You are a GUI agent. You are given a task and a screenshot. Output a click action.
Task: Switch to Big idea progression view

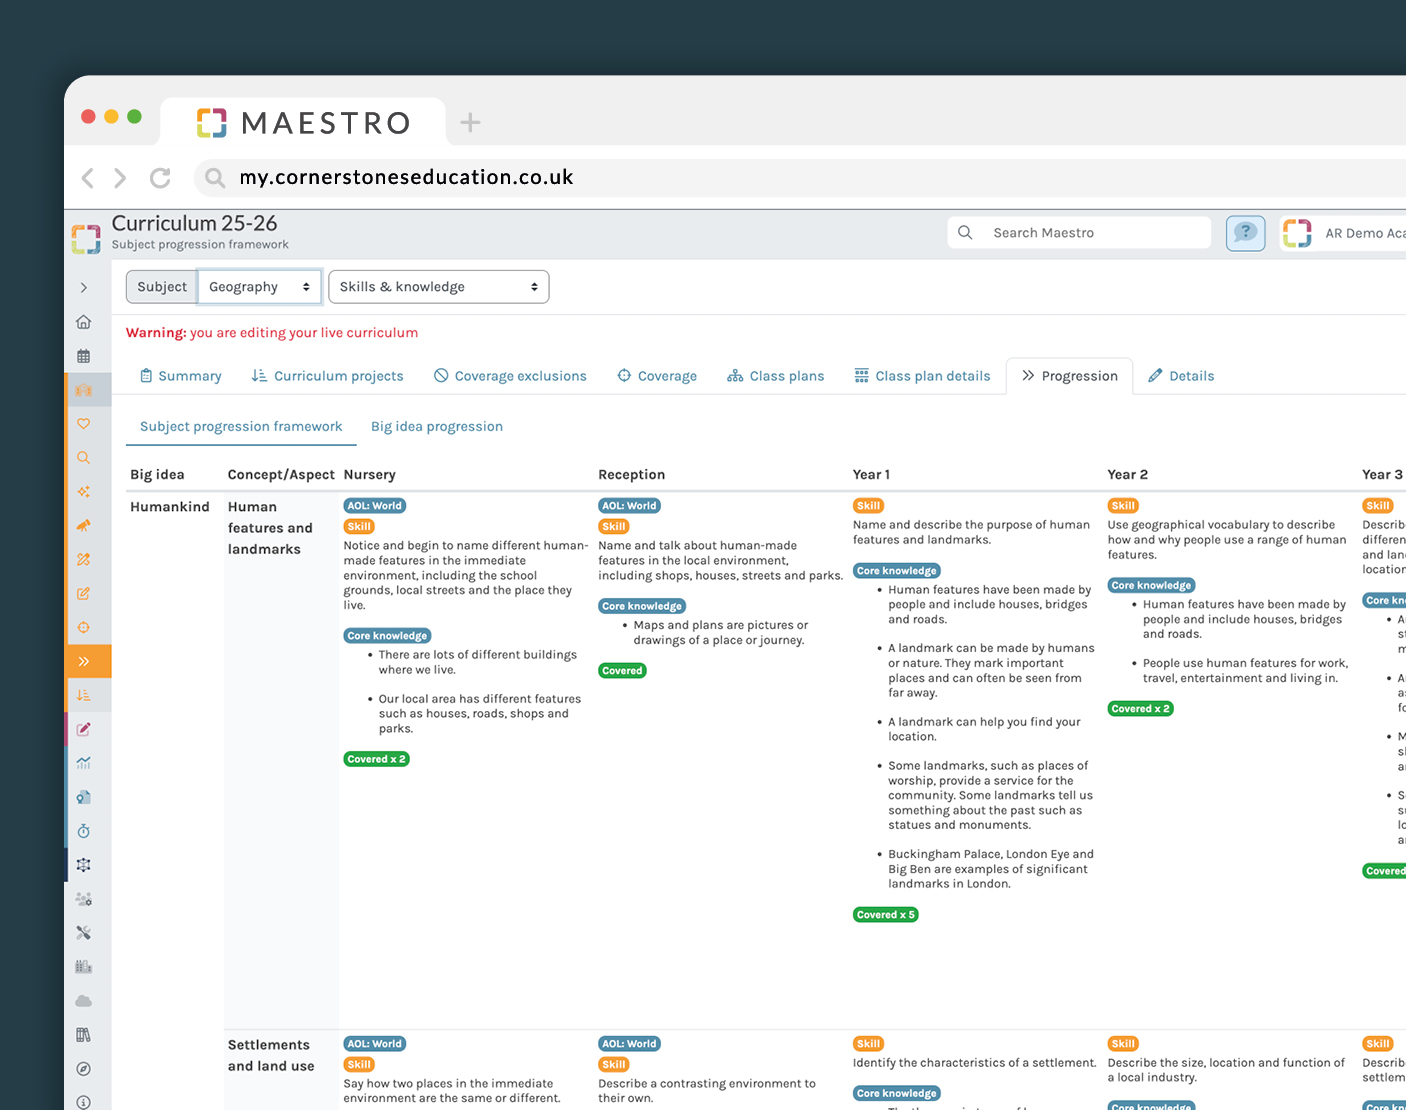tap(436, 427)
